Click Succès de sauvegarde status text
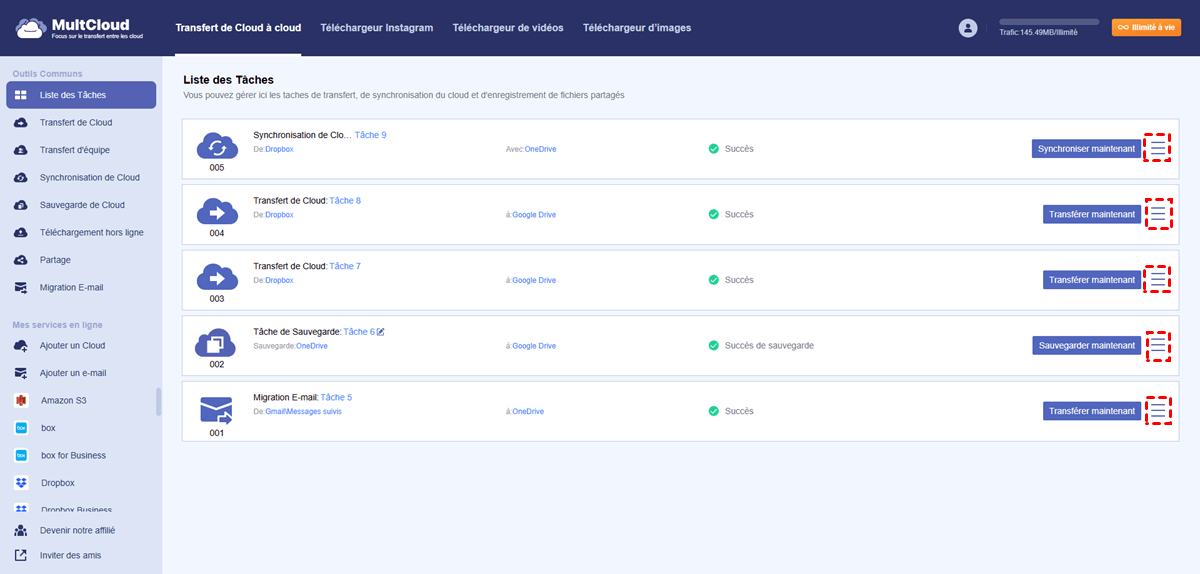Image resolution: width=1200 pixels, height=574 pixels. [769, 345]
